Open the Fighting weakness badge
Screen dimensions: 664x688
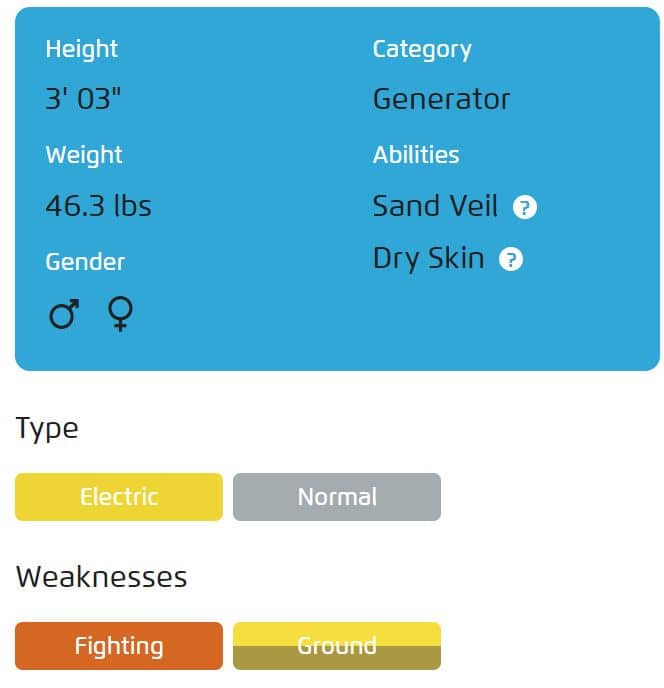pyautogui.click(x=118, y=645)
